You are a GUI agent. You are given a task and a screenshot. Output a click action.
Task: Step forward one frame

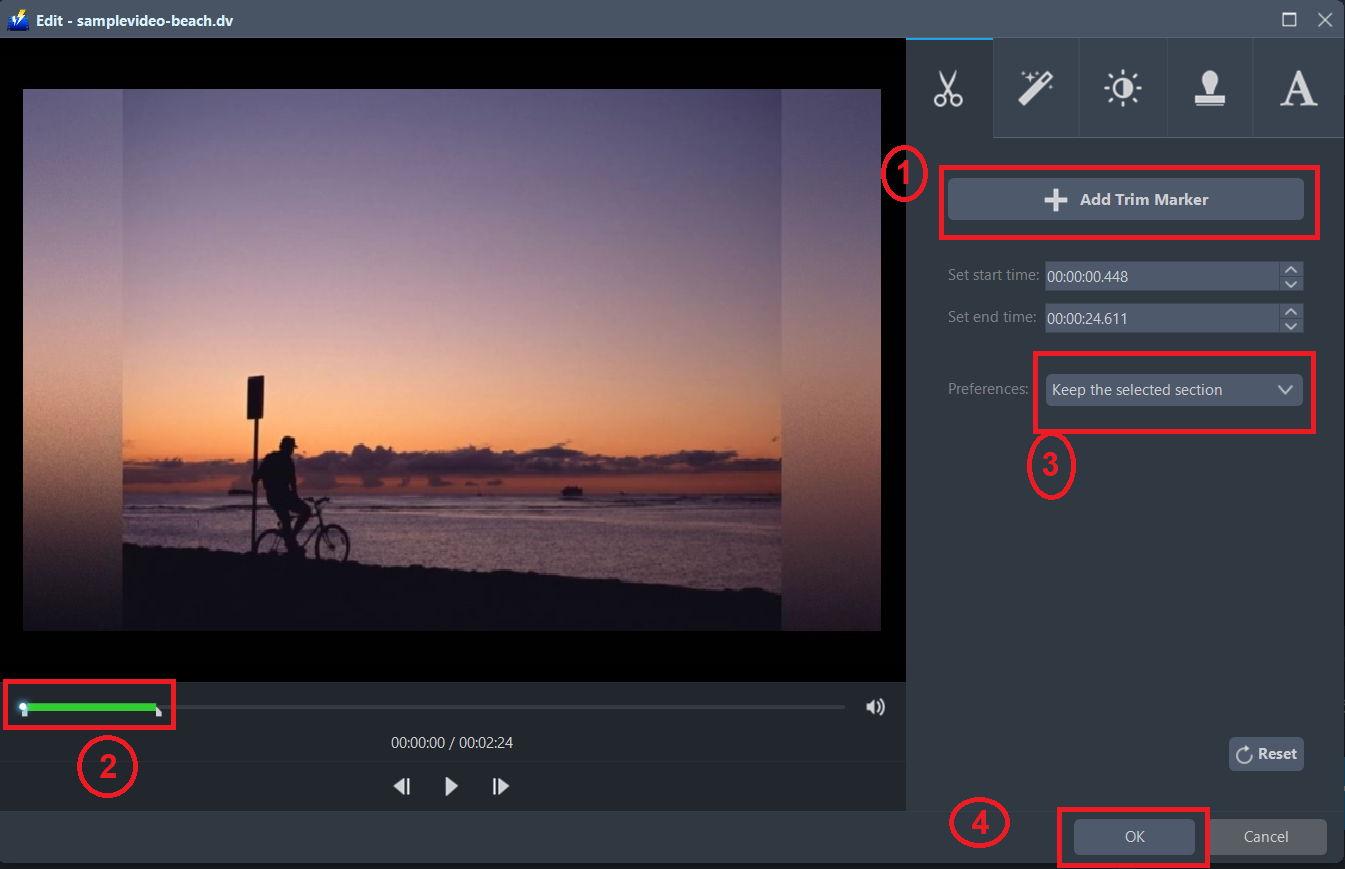pyautogui.click(x=500, y=786)
